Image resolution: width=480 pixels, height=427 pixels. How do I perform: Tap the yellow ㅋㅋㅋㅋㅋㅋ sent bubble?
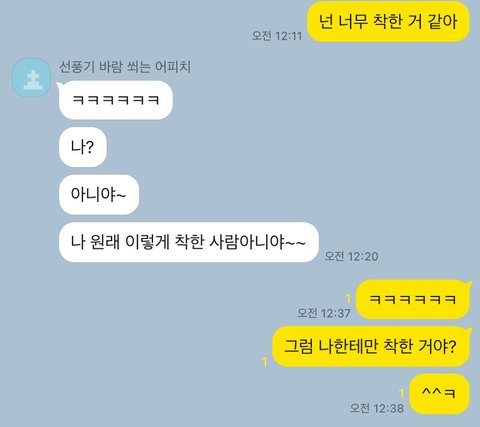pos(413,299)
